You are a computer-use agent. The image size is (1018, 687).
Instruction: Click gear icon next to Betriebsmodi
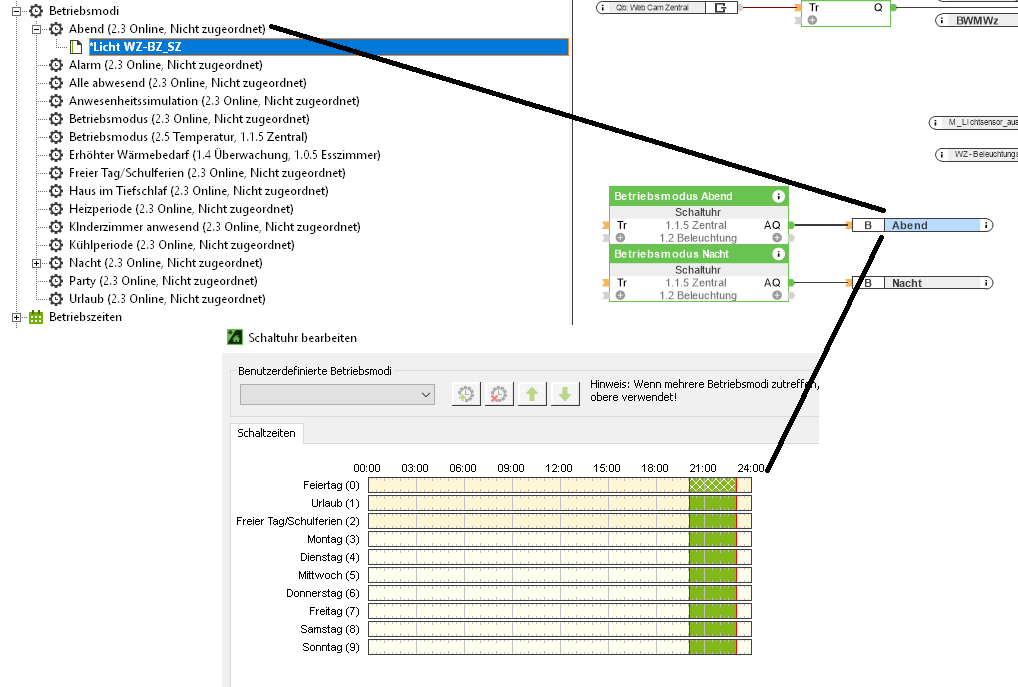click(36, 11)
